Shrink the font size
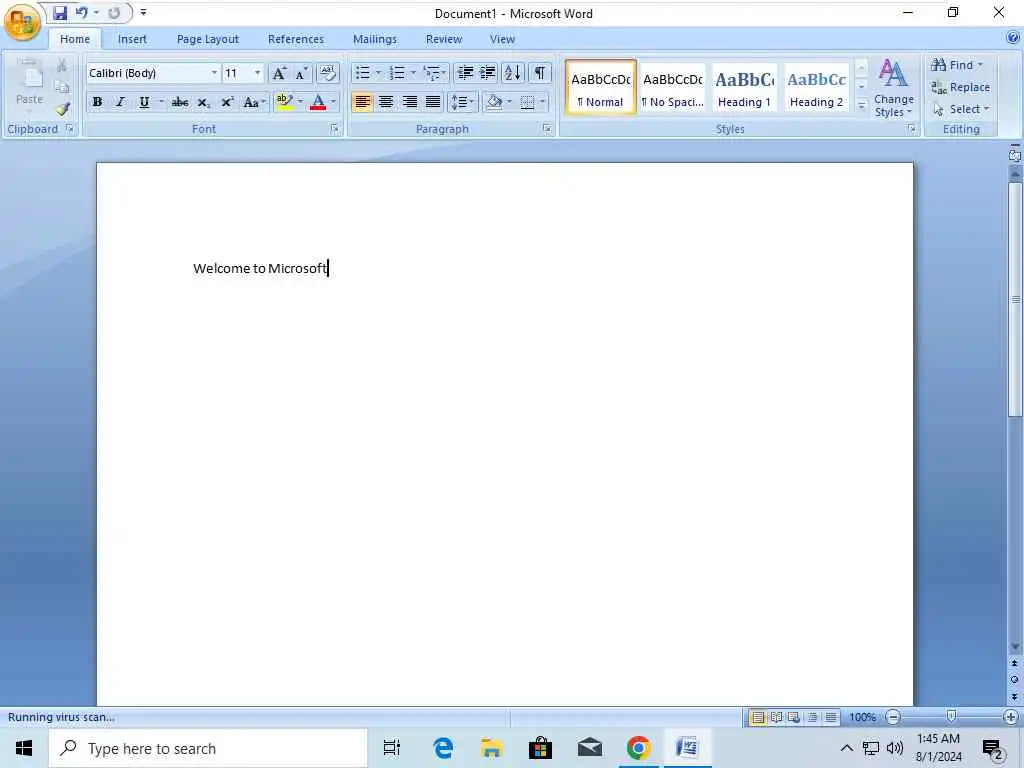This screenshot has height=768, width=1024. [x=301, y=73]
